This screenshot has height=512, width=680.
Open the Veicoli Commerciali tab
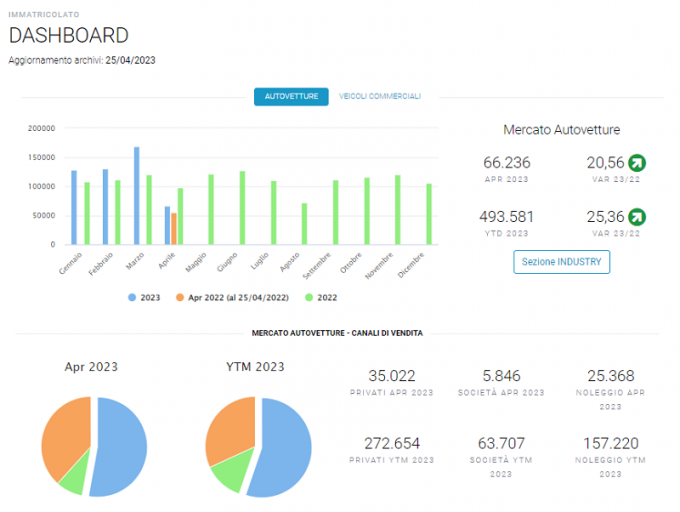(380, 96)
